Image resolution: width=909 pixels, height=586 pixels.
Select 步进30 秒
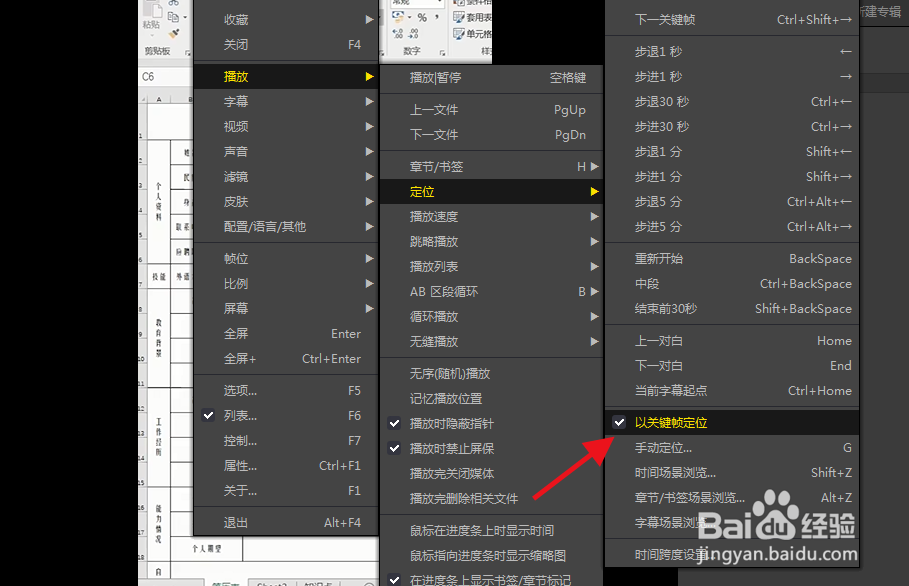pyautogui.click(x=732, y=126)
